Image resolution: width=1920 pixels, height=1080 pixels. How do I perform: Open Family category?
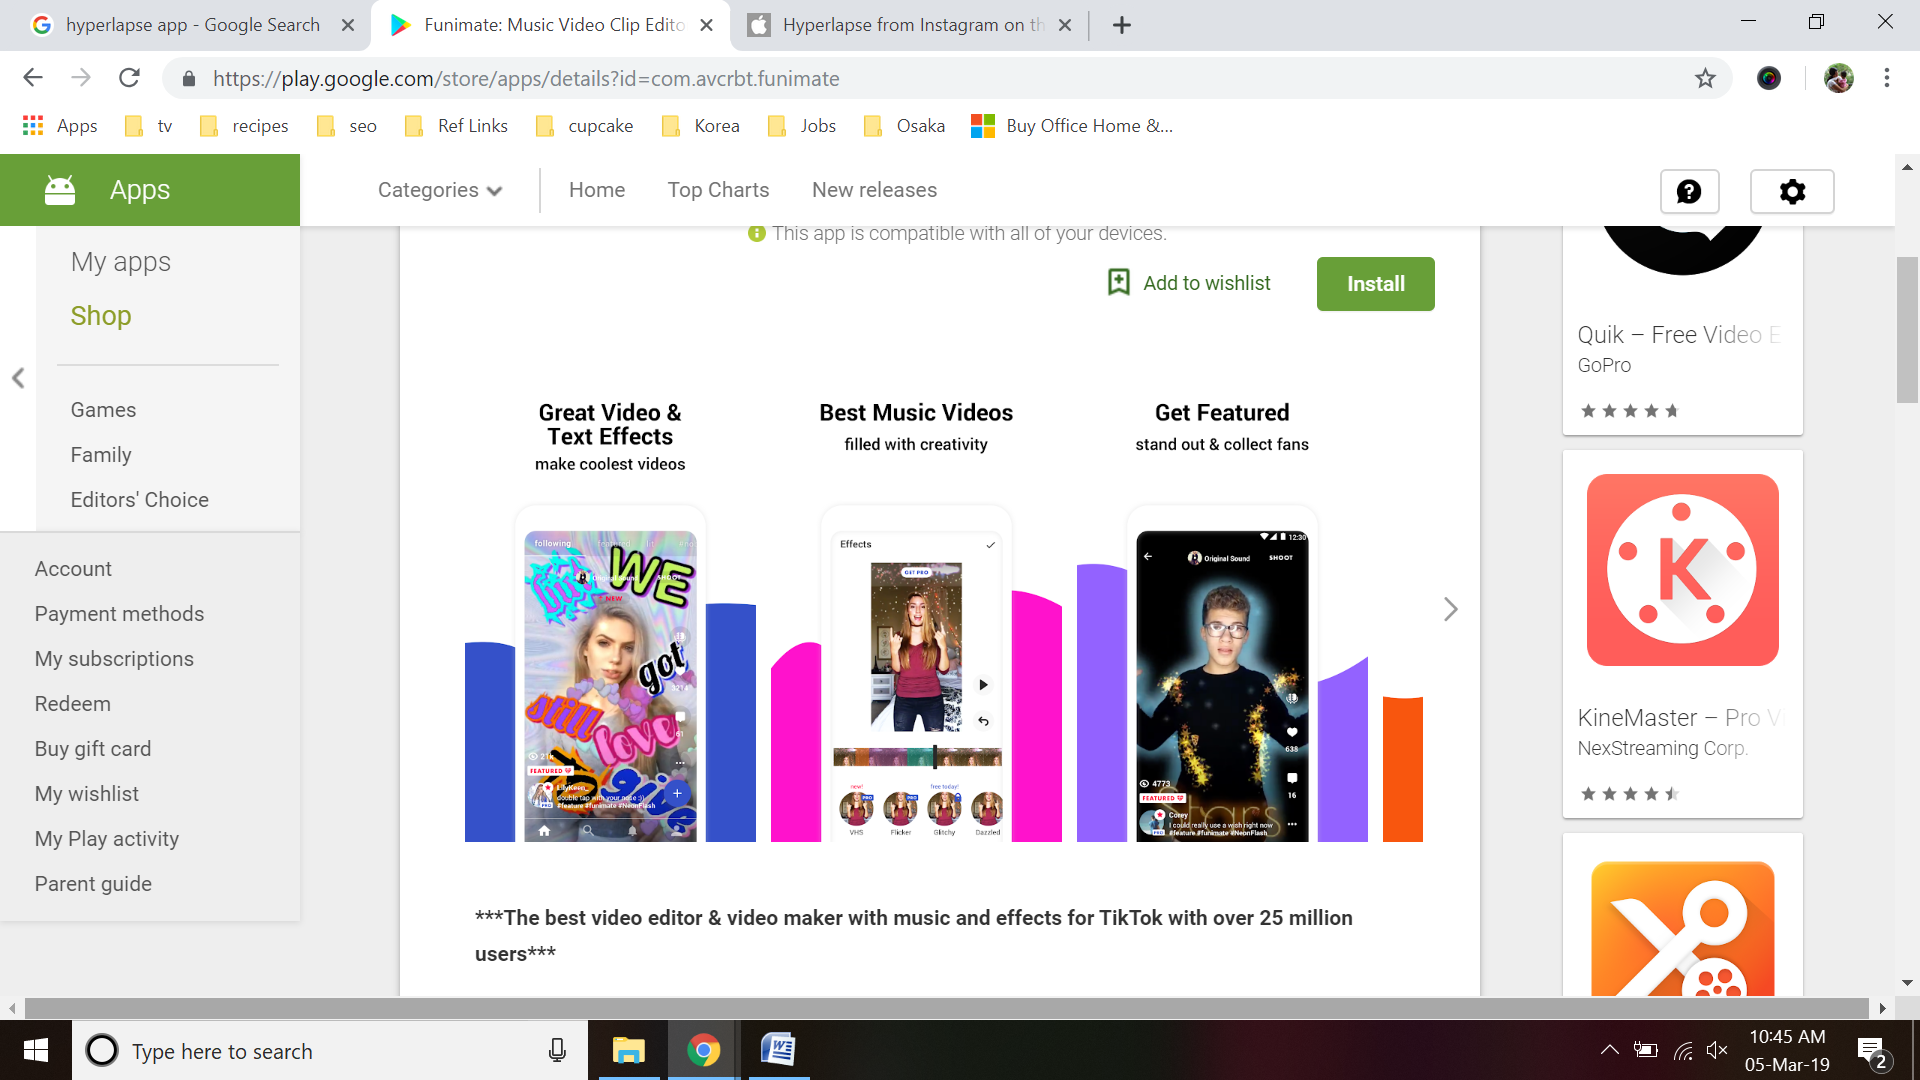point(101,455)
